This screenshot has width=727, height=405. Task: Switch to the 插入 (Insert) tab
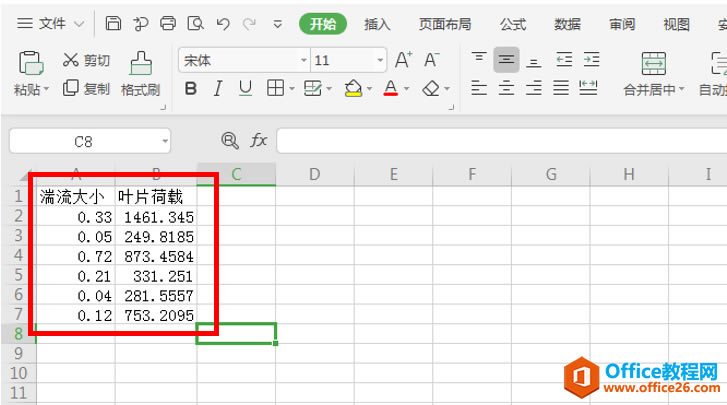click(x=377, y=24)
